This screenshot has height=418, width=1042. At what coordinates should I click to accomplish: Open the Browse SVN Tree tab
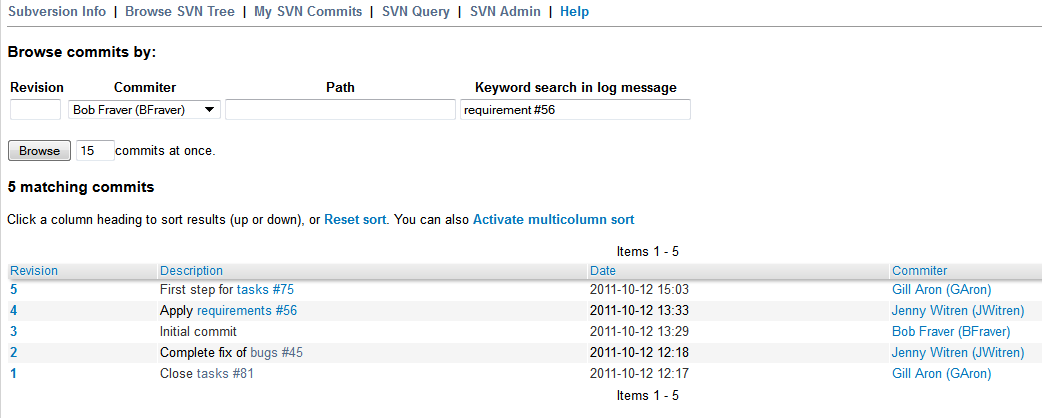[x=180, y=11]
